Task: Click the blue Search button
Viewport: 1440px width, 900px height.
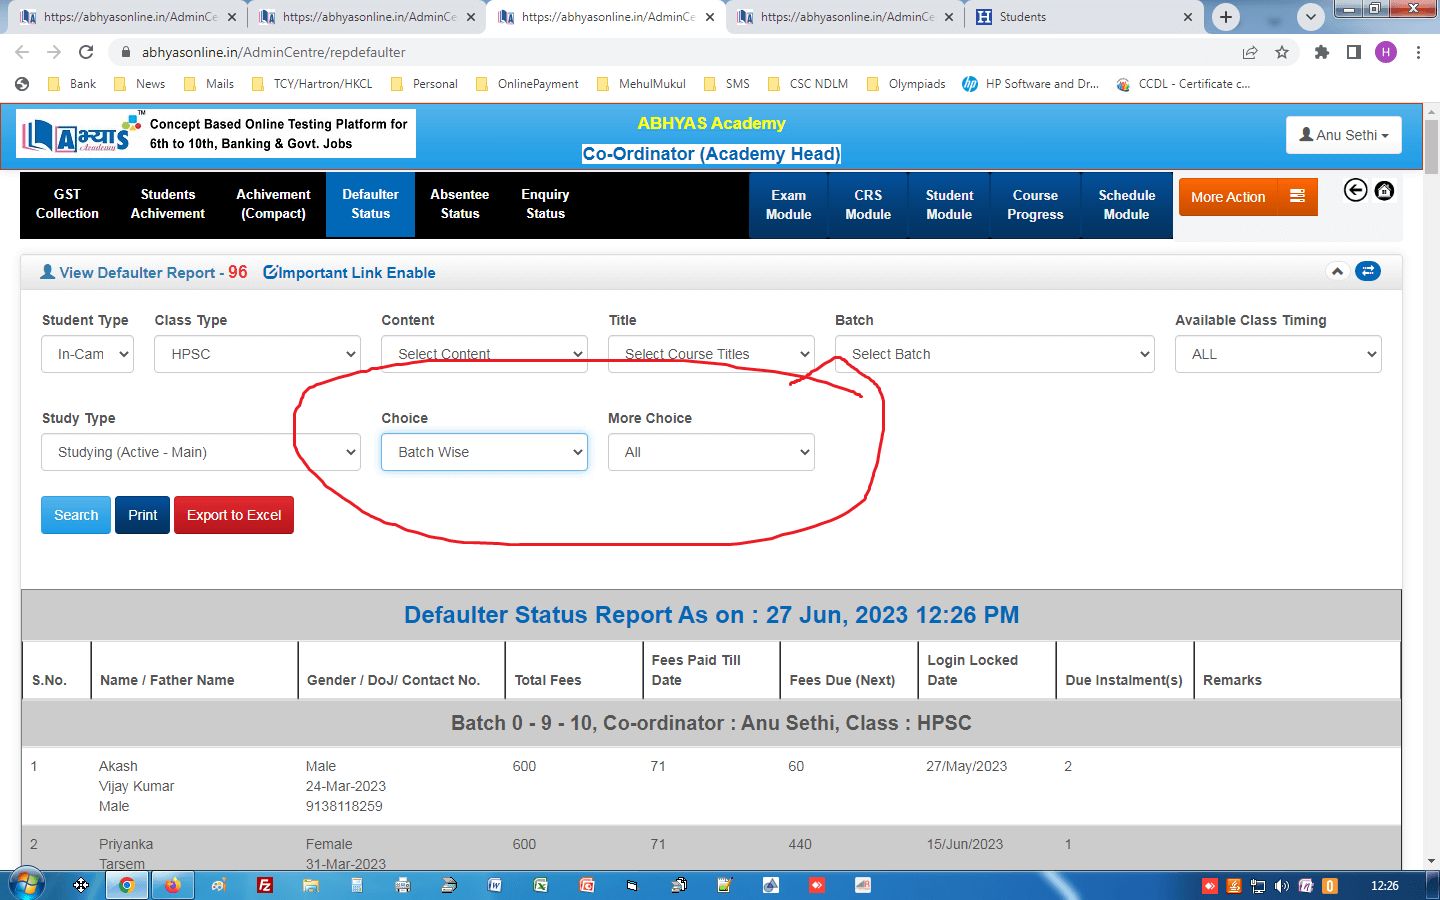Action: [x=76, y=515]
